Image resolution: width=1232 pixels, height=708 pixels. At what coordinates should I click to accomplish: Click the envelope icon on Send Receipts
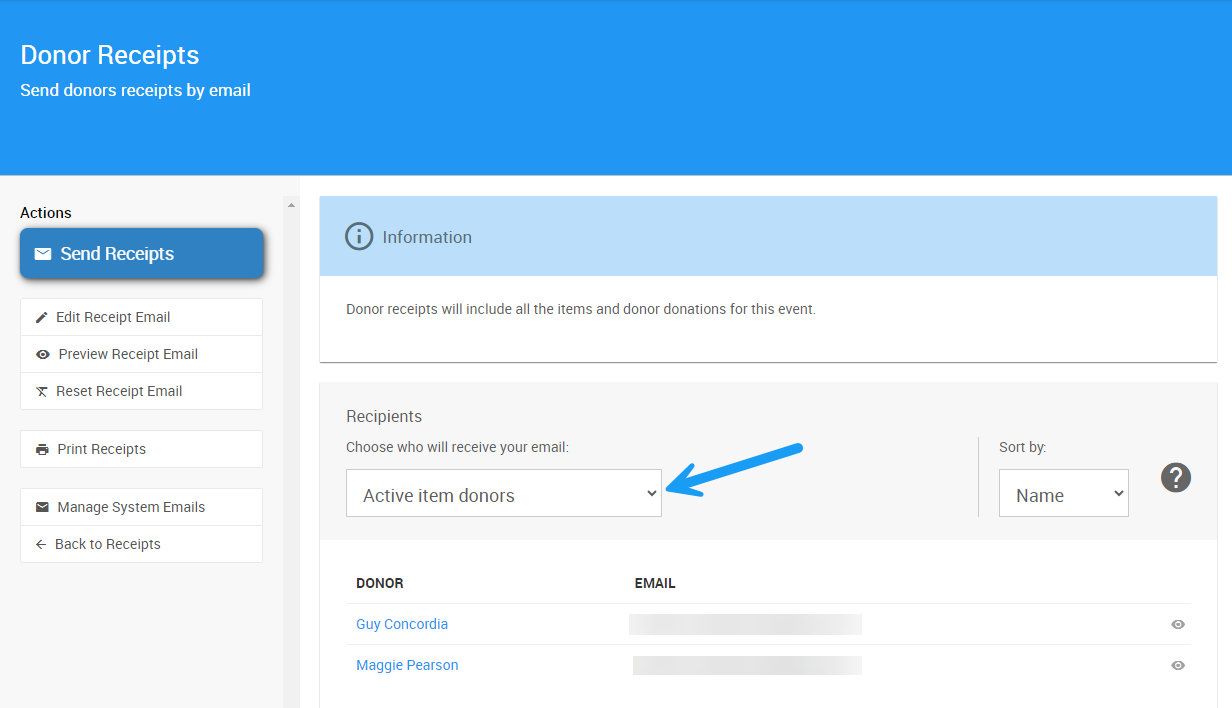[x=43, y=254]
